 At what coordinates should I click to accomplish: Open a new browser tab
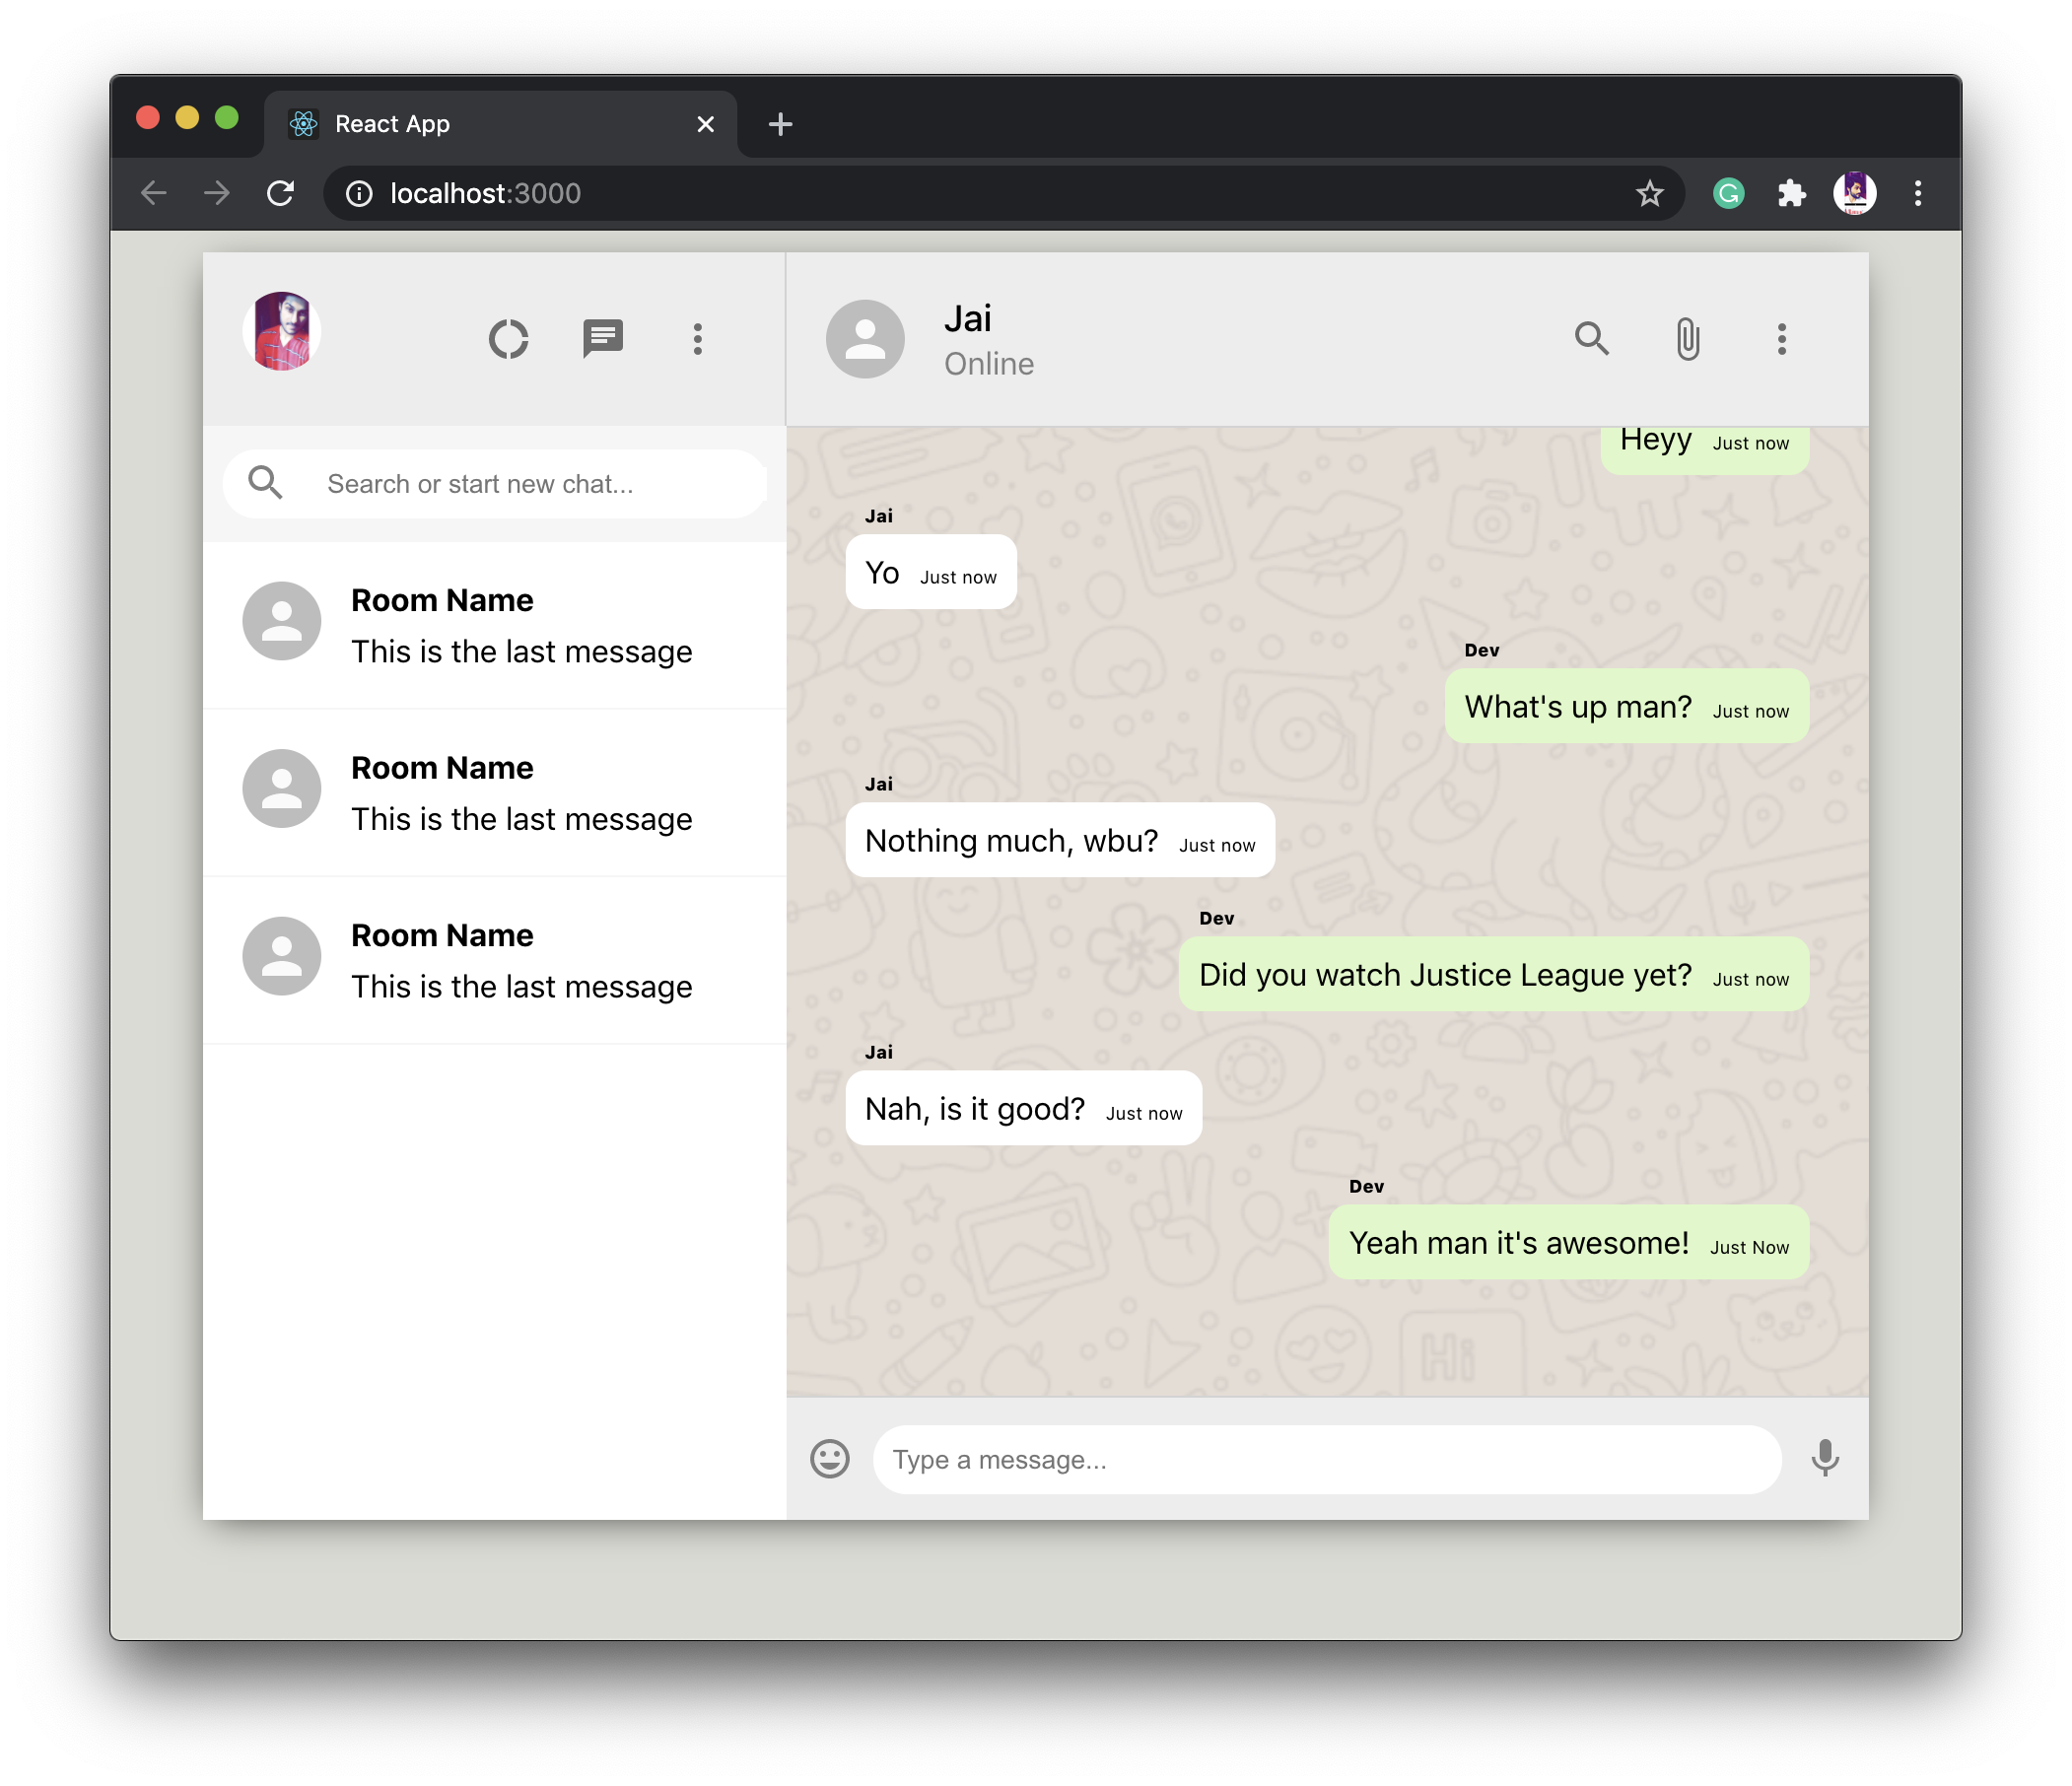pyautogui.click(x=780, y=124)
